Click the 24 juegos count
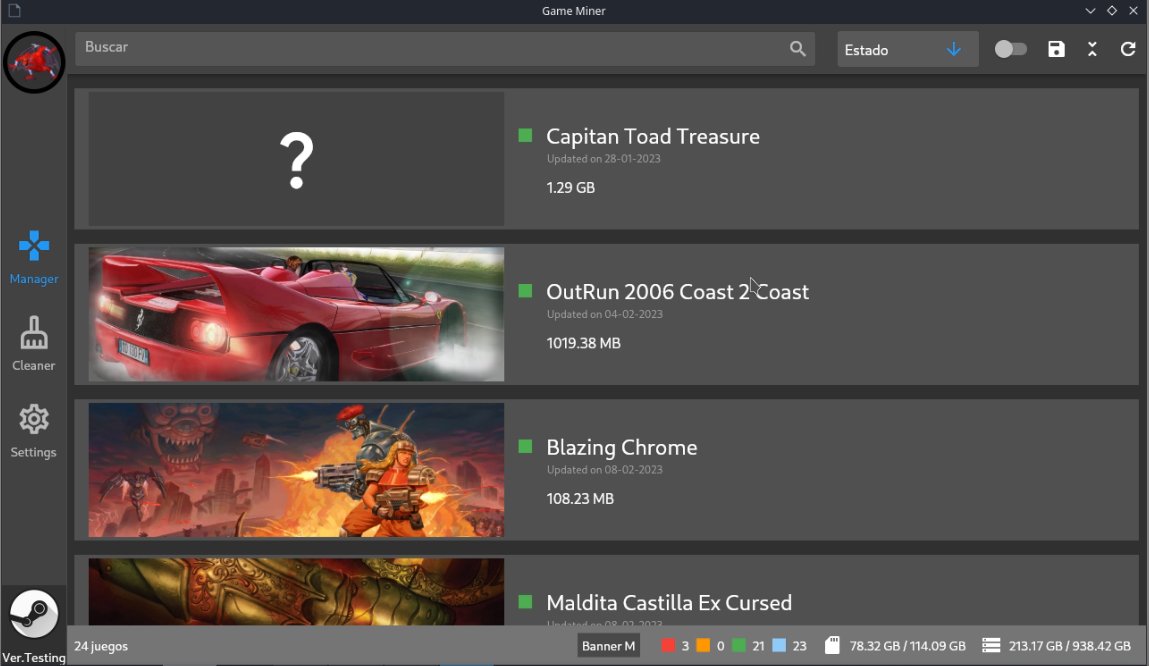 click(x=101, y=646)
